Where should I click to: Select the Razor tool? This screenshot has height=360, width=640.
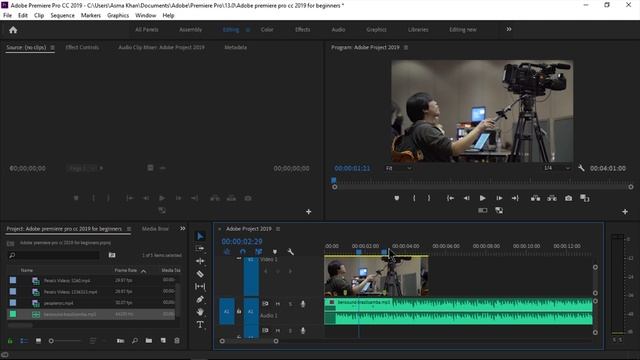tap(200, 274)
